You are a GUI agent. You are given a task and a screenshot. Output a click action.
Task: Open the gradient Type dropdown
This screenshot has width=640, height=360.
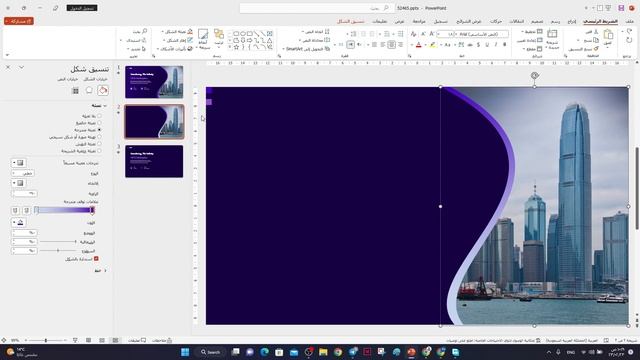[x=23, y=173]
